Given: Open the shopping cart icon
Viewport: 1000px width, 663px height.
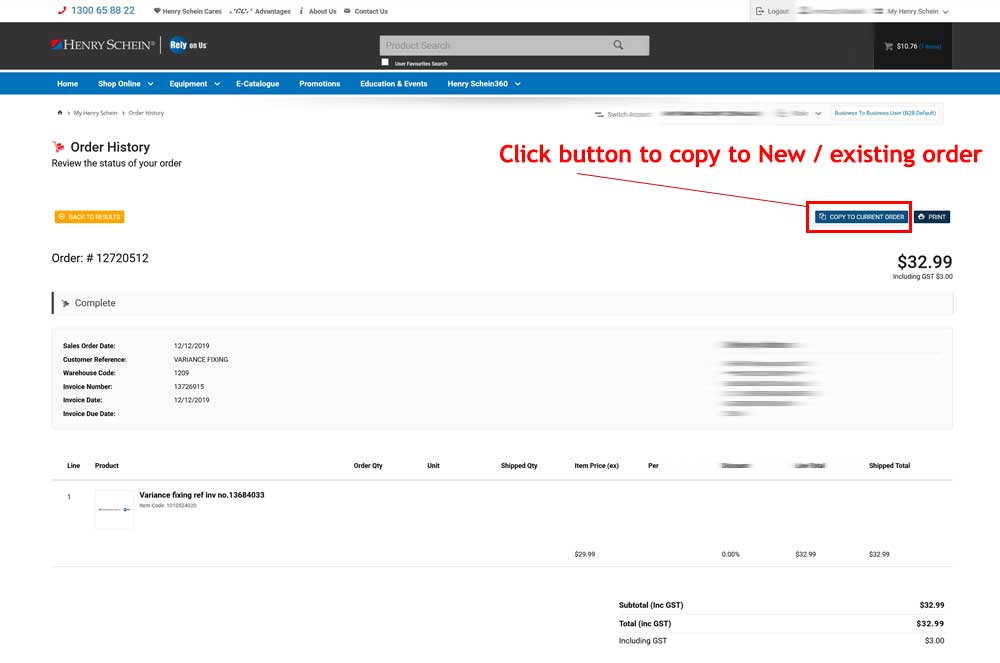Looking at the screenshot, I should click(888, 46).
